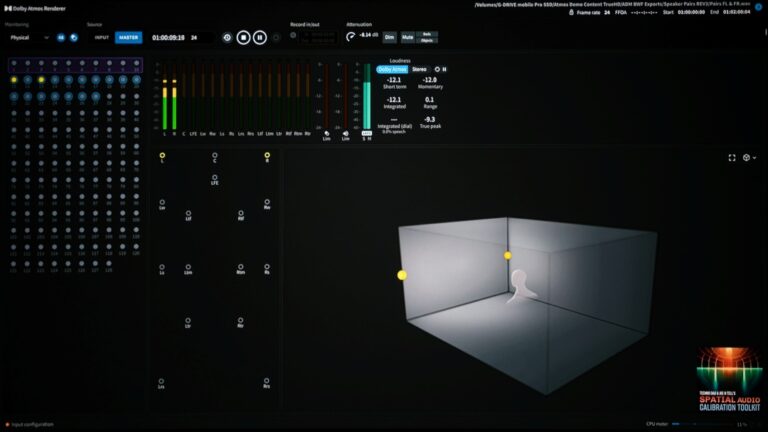Click the pause transport button
This screenshot has width=768, height=432.
260,38
